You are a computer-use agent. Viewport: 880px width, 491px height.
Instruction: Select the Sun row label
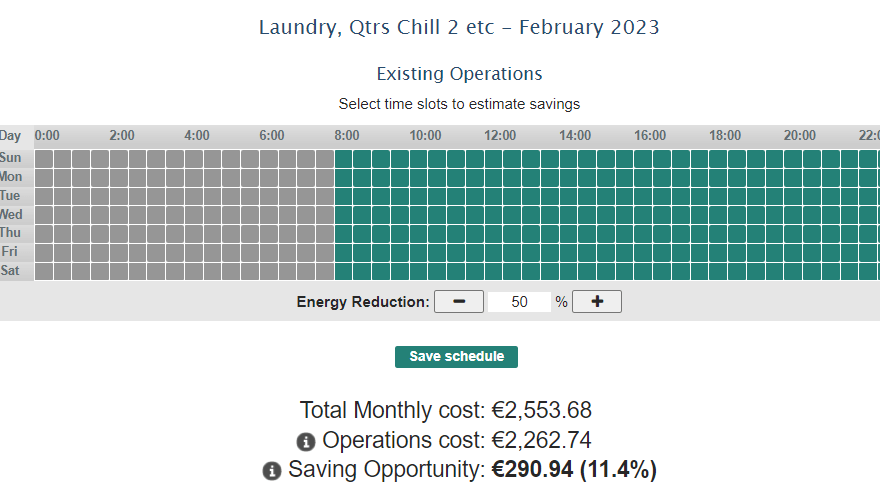[x=11, y=158]
